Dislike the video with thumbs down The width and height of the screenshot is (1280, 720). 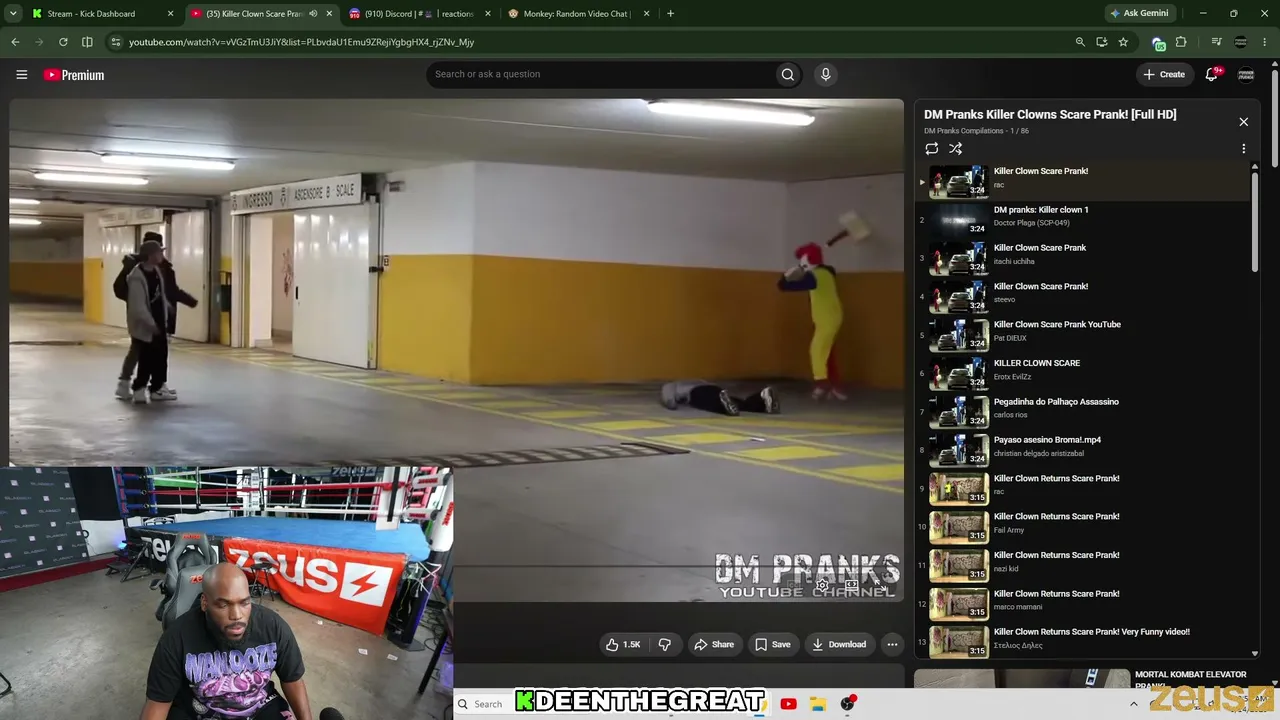(x=665, y=645)
